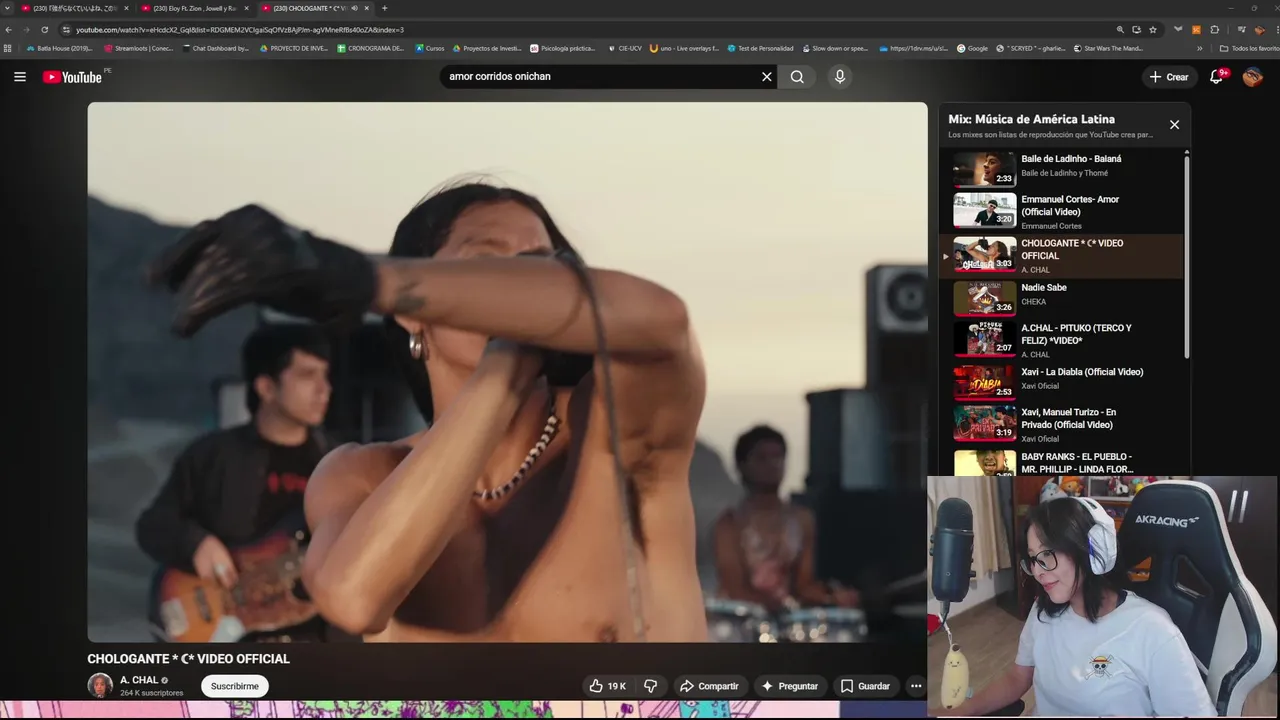Screen dimensions: 1280x720
Task: Reload the page in the browser
Action: click(x=45, y=30)
